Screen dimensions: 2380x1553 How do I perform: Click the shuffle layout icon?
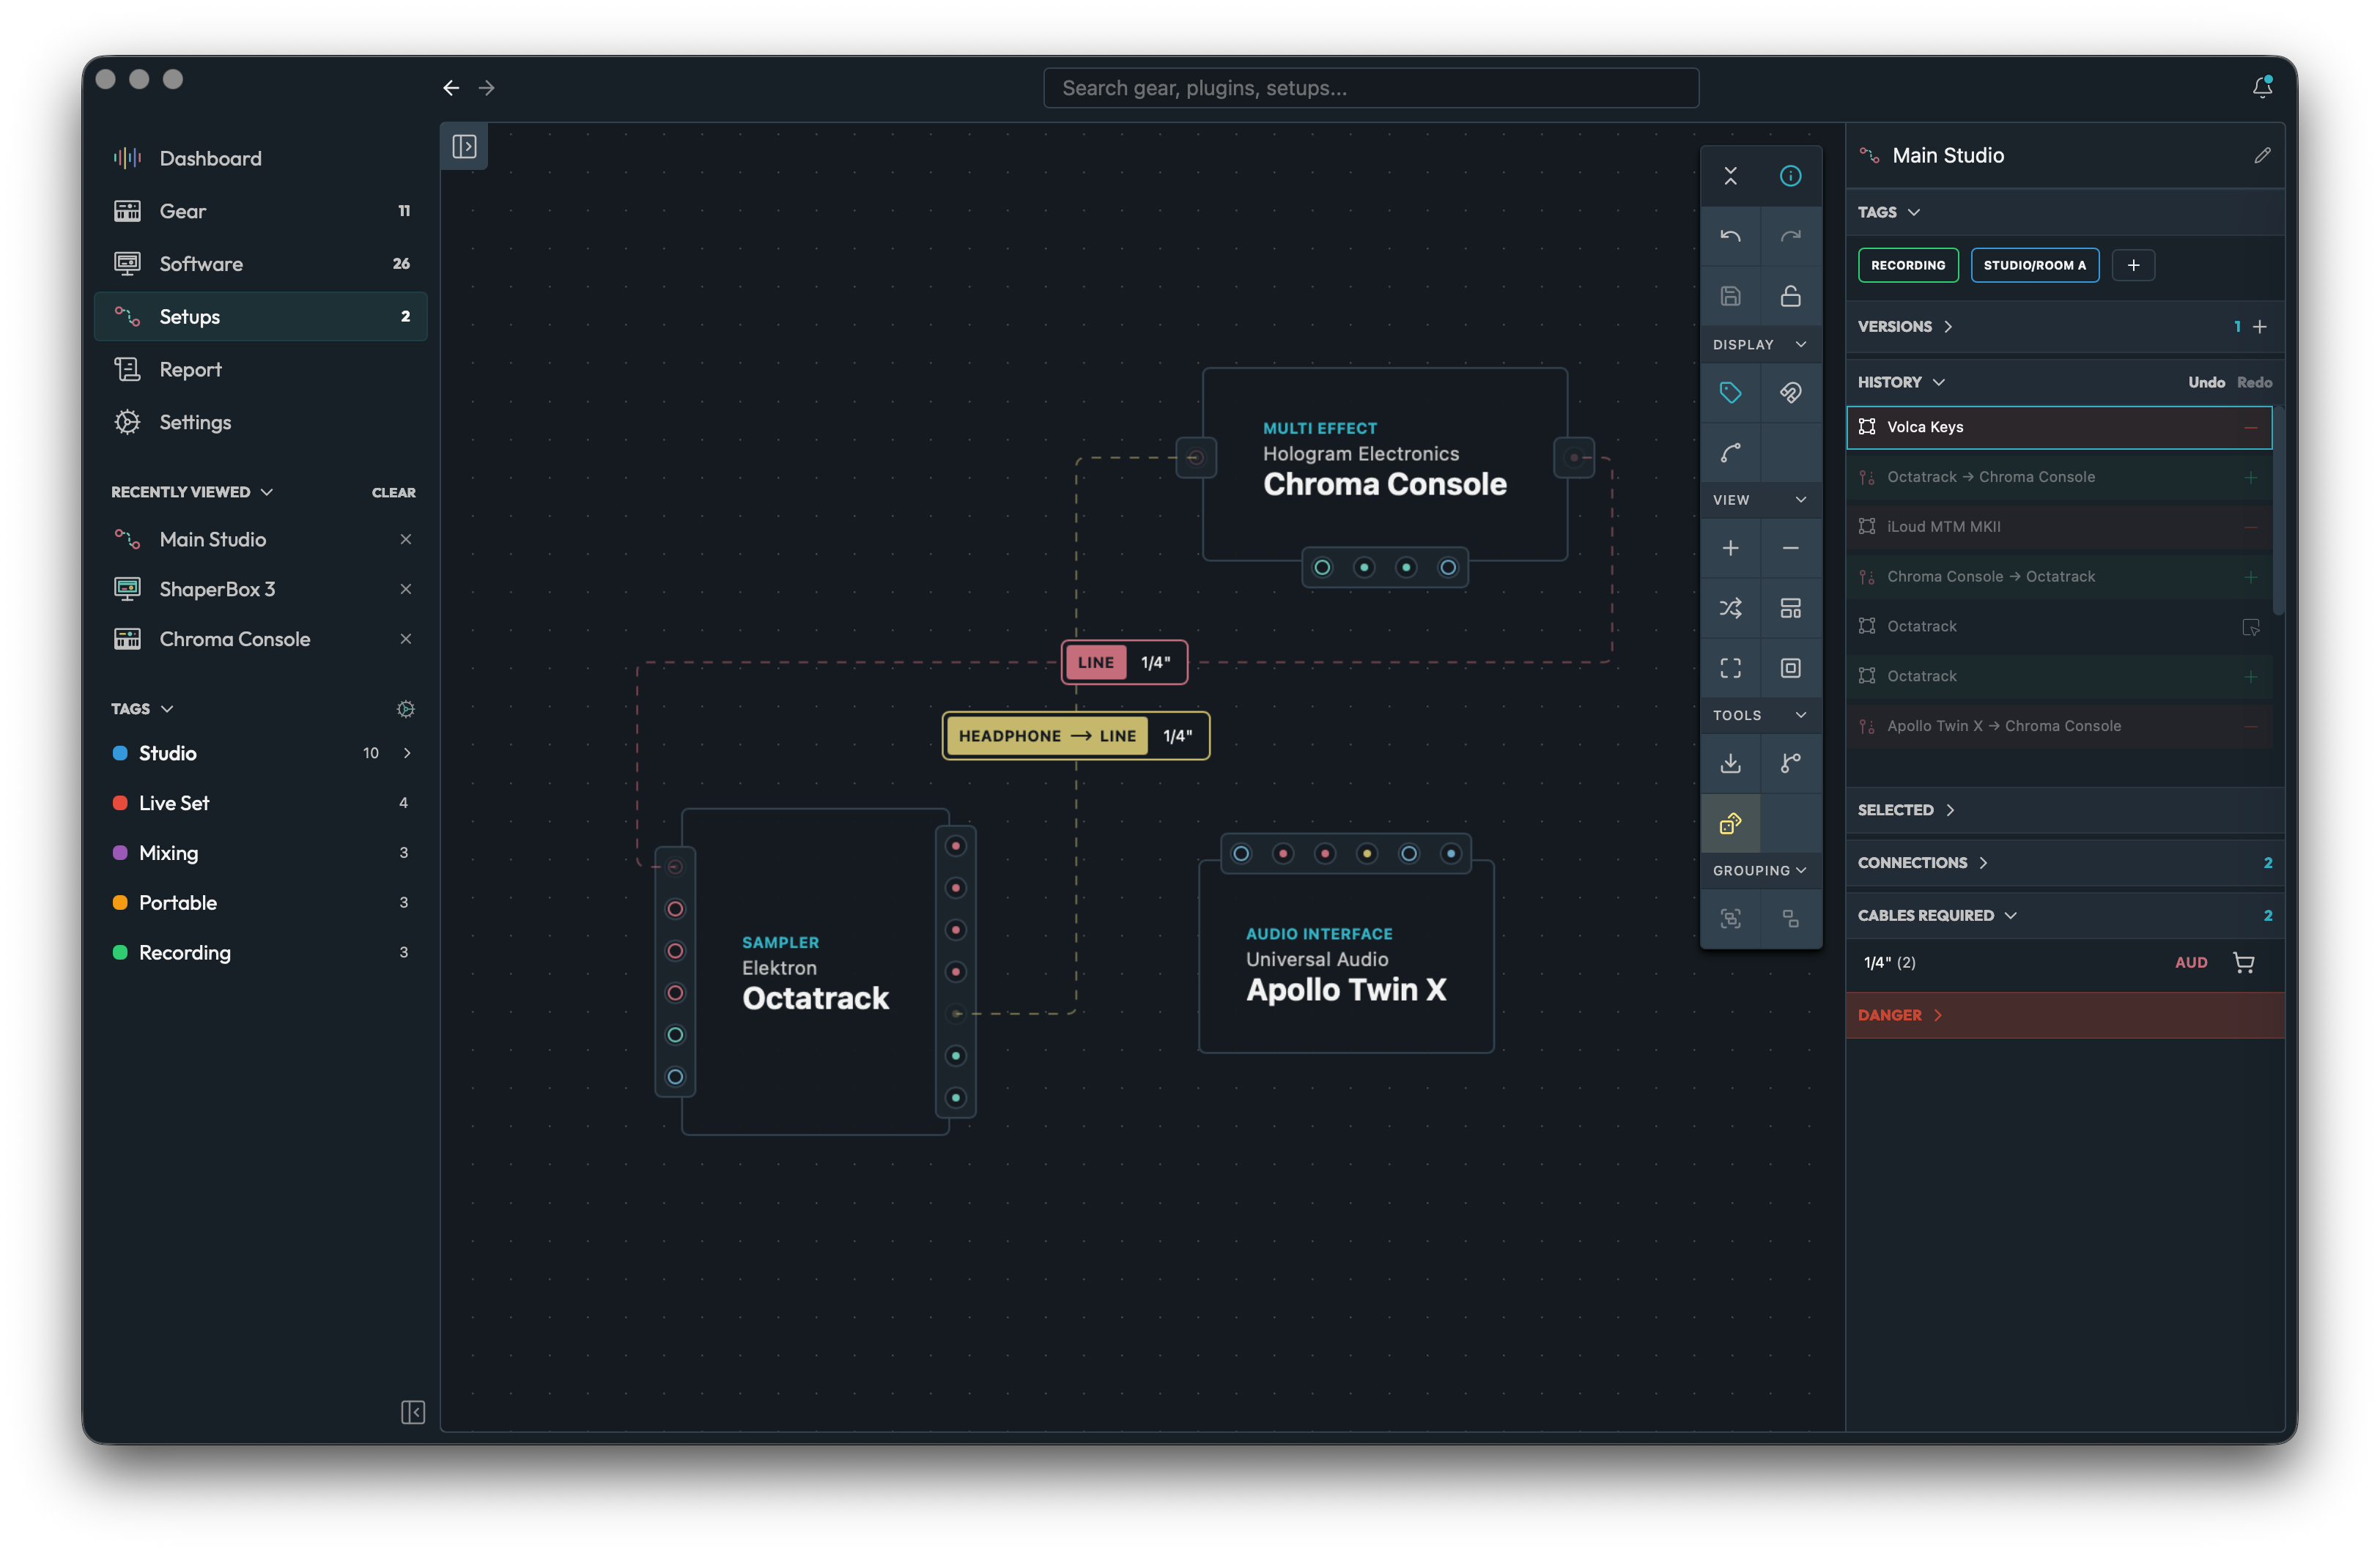(1730, 608)
